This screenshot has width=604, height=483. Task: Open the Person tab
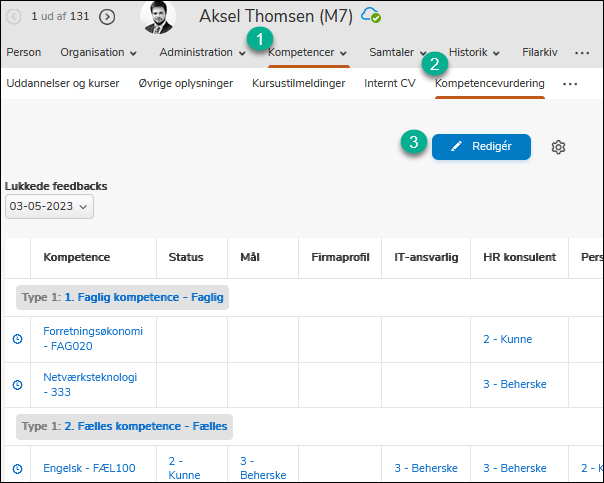(24, 52)
